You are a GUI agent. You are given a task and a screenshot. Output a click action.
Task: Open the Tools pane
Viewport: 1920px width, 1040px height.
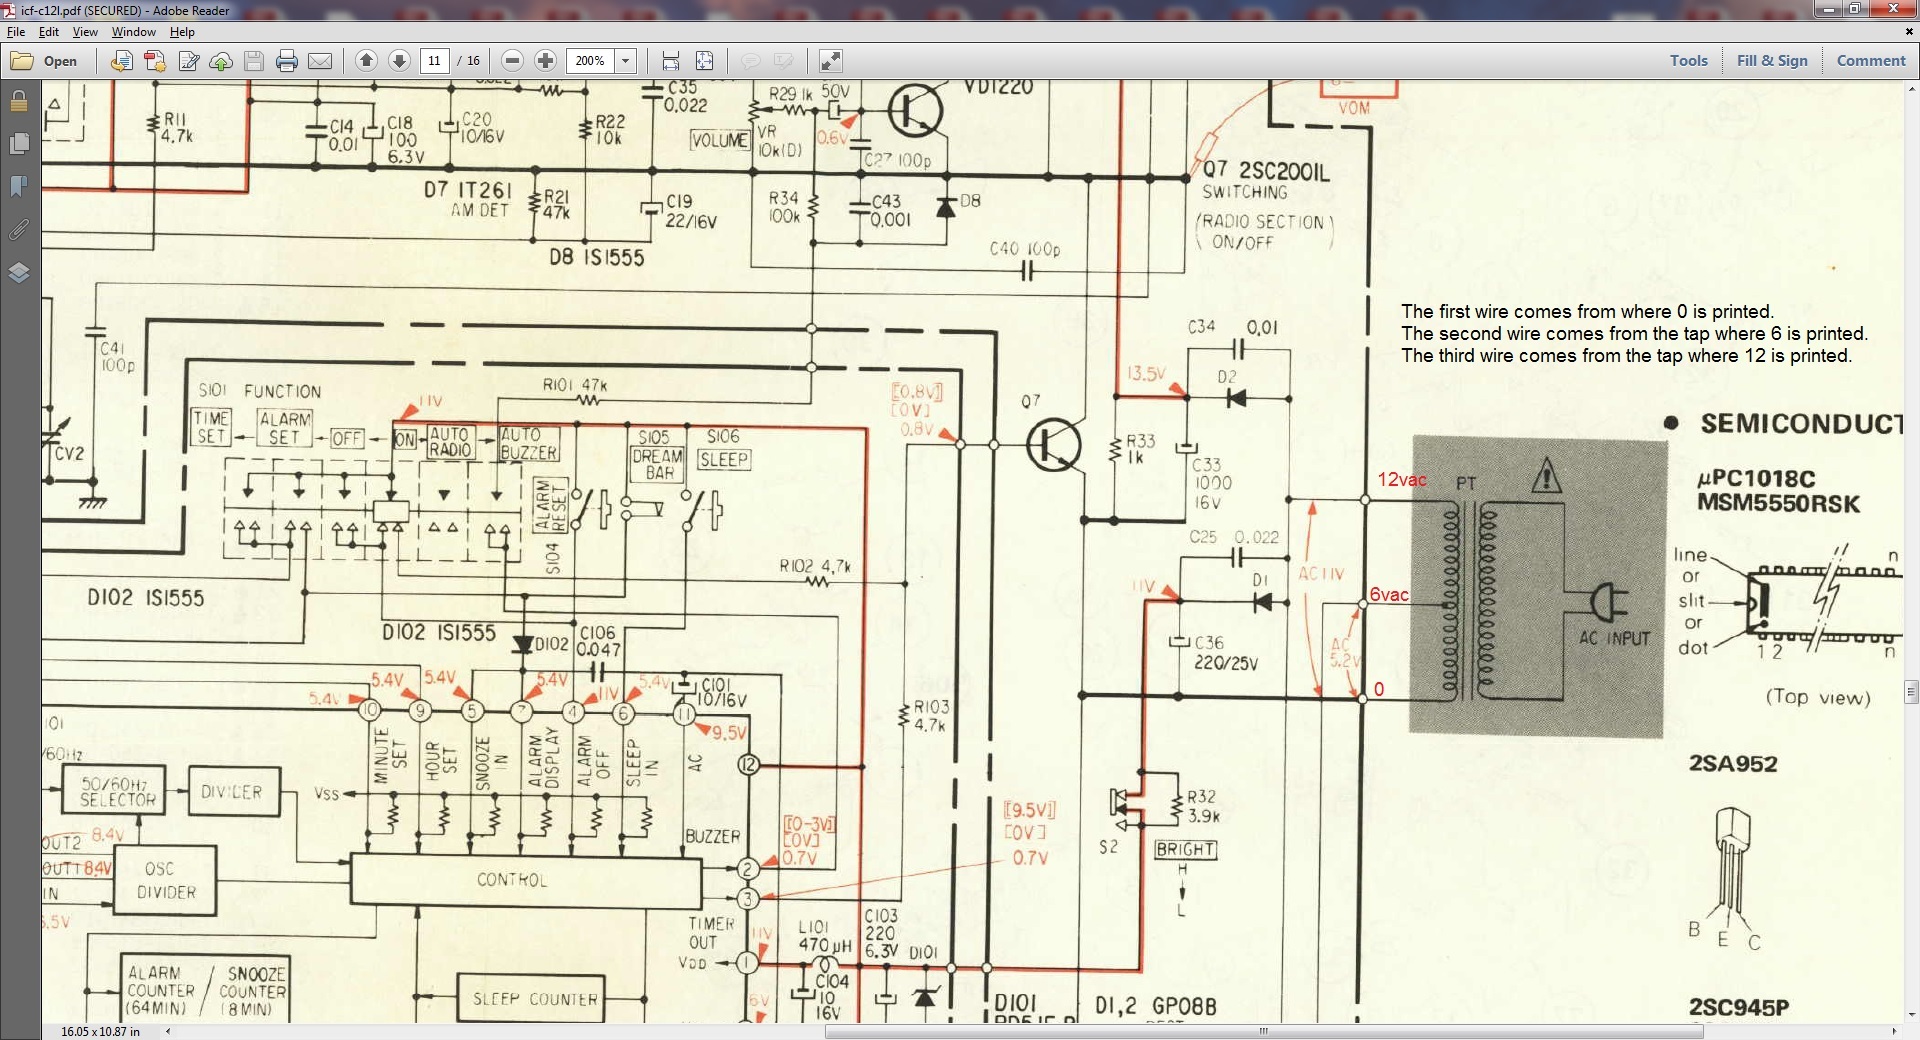click(x=1689, y=61)
